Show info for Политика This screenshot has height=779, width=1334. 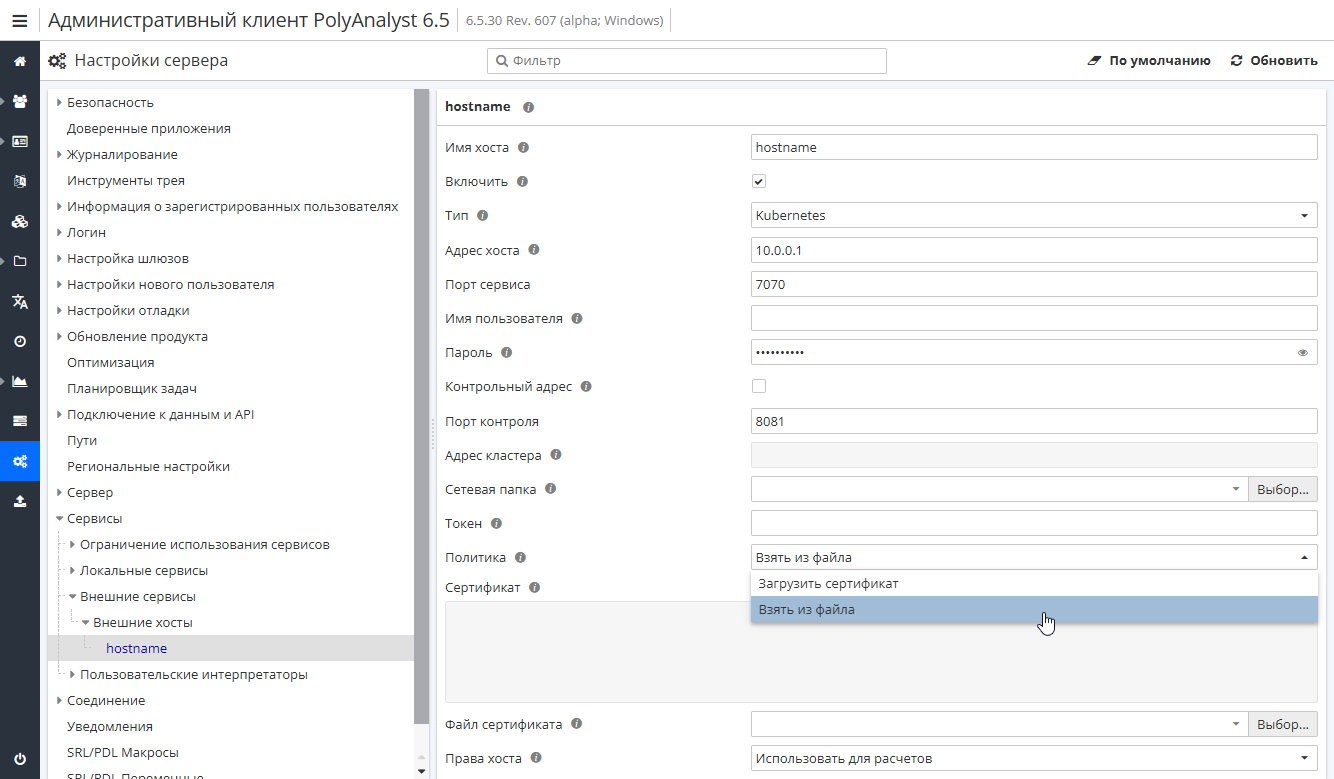coord(520,558)
